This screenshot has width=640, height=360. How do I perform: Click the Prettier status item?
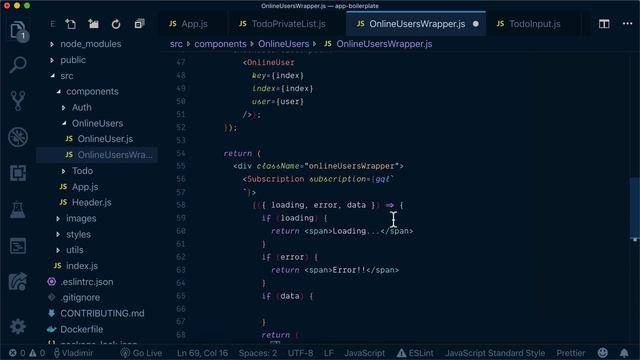pos(571,353)
